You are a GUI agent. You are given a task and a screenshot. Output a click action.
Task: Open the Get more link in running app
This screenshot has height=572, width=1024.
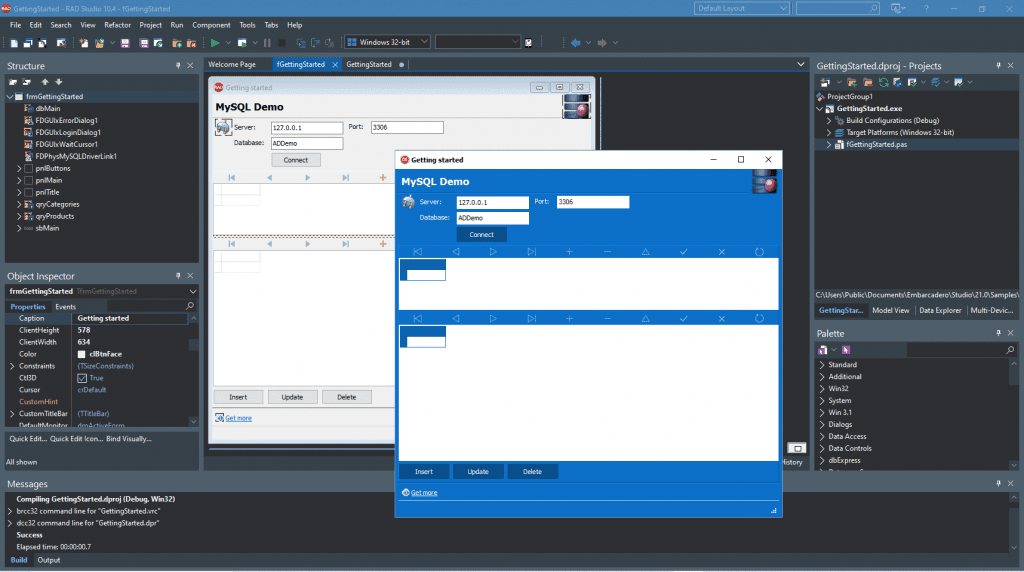[x=424, y=492]
